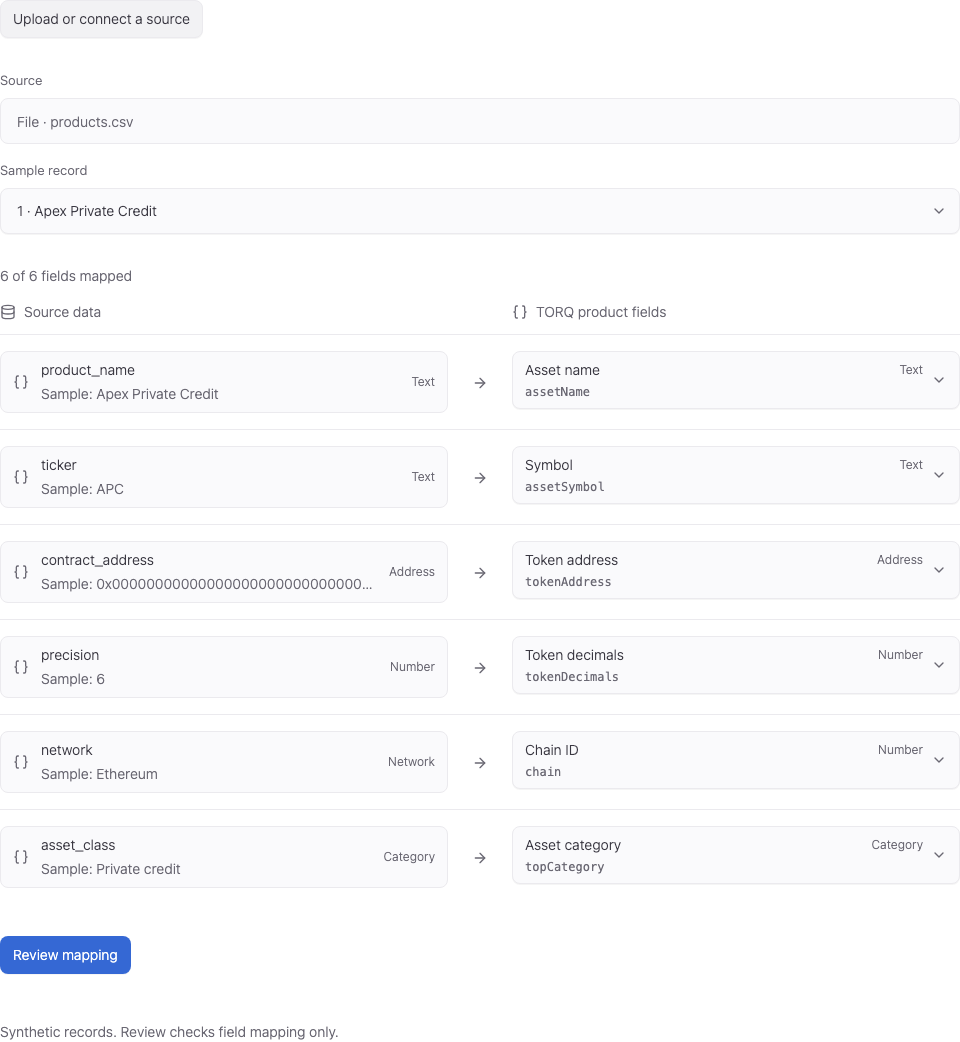This screenshot has height=1042, width=960.
Task: Click the braces icon on the network card
Action: pos(21,762)
